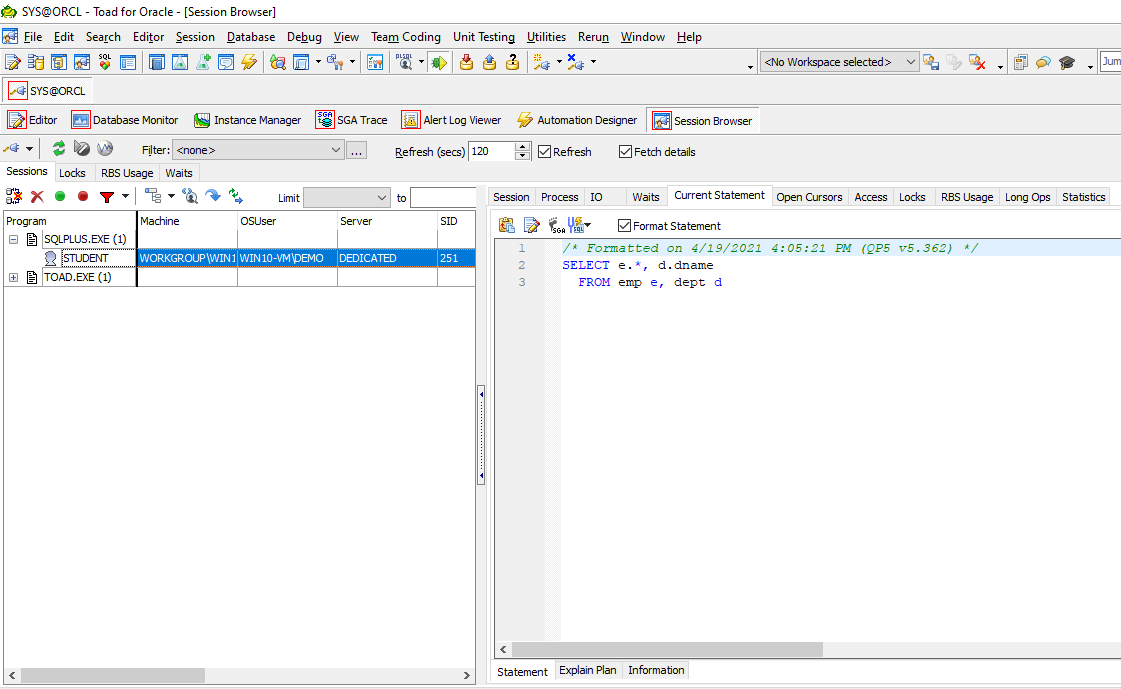Image resolution: width=1121 pixels, height=689 pixels.
Task: Click the green flask with plus icon
Action: pyautogui.click(x=203, y=62)
